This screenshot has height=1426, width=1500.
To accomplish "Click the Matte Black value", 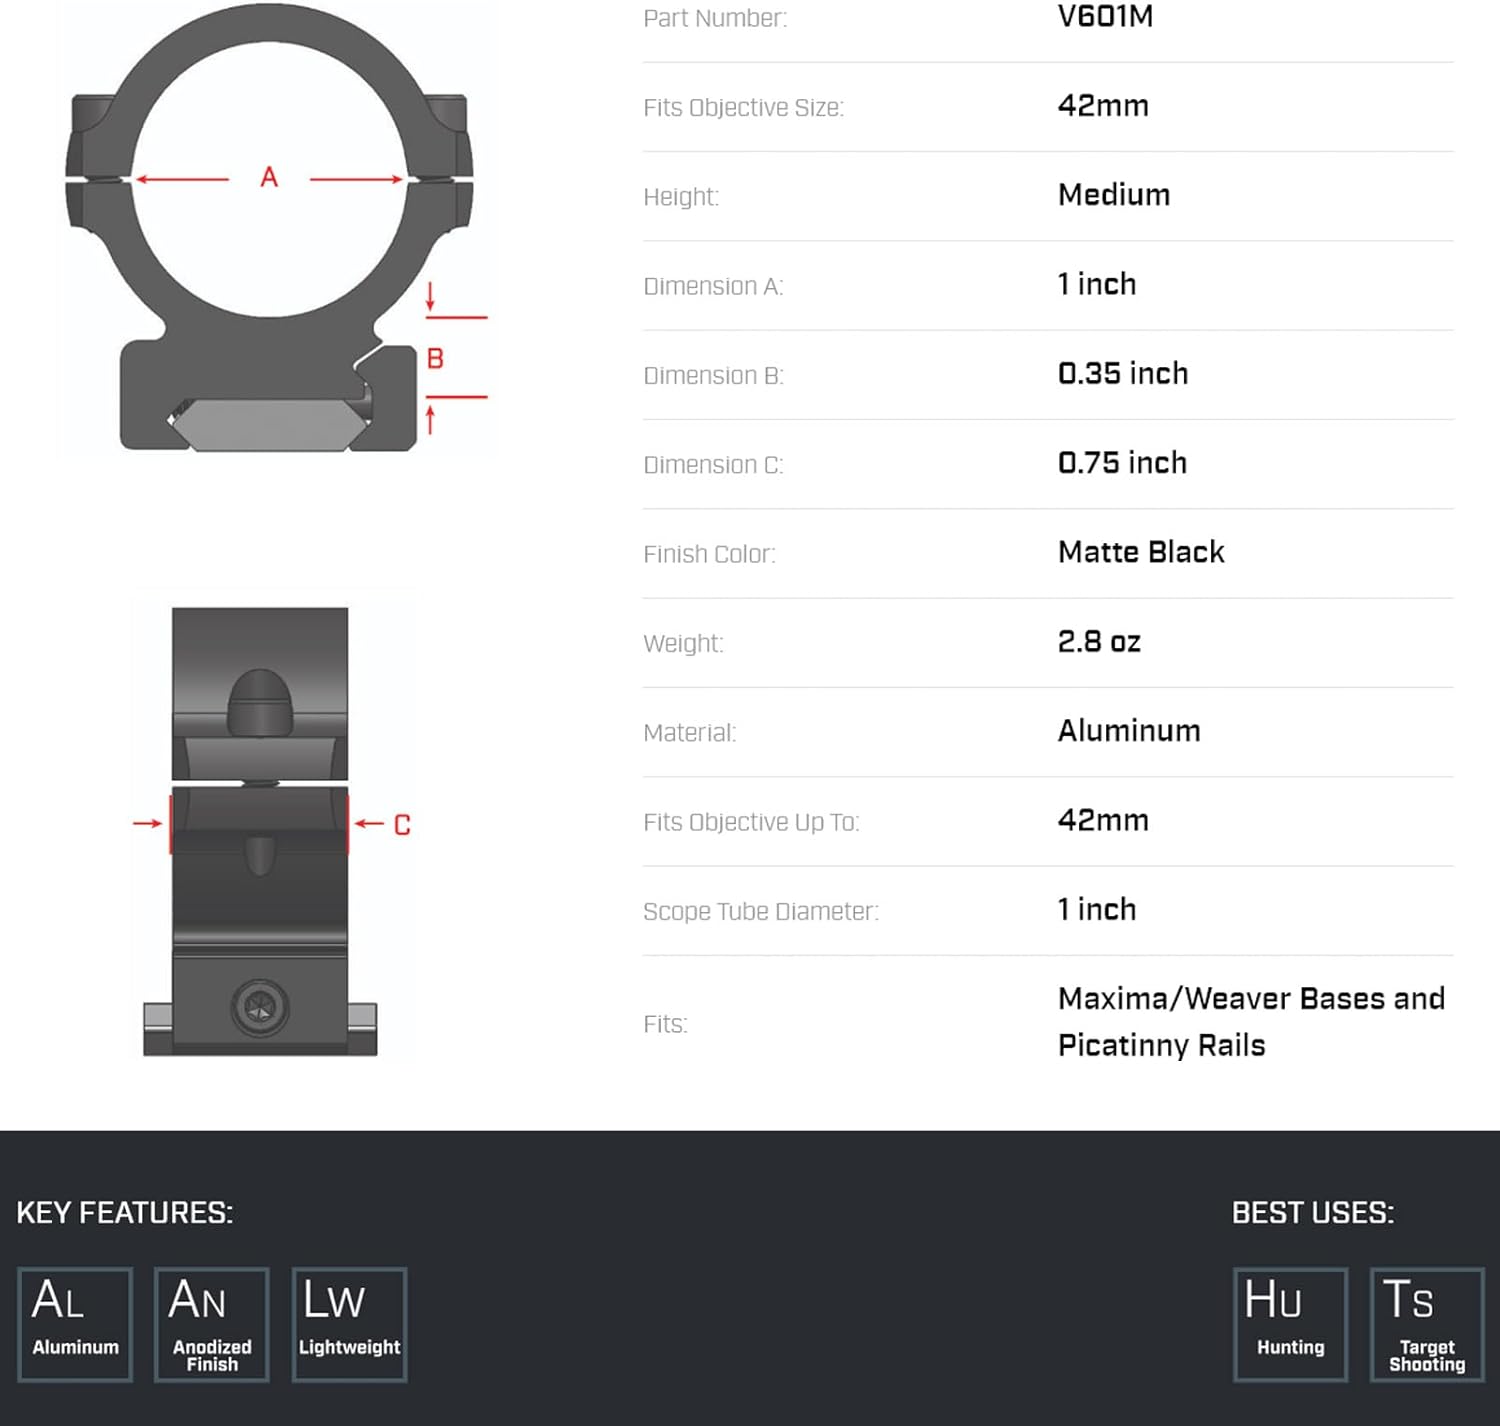I will (x=1141, y=552).
